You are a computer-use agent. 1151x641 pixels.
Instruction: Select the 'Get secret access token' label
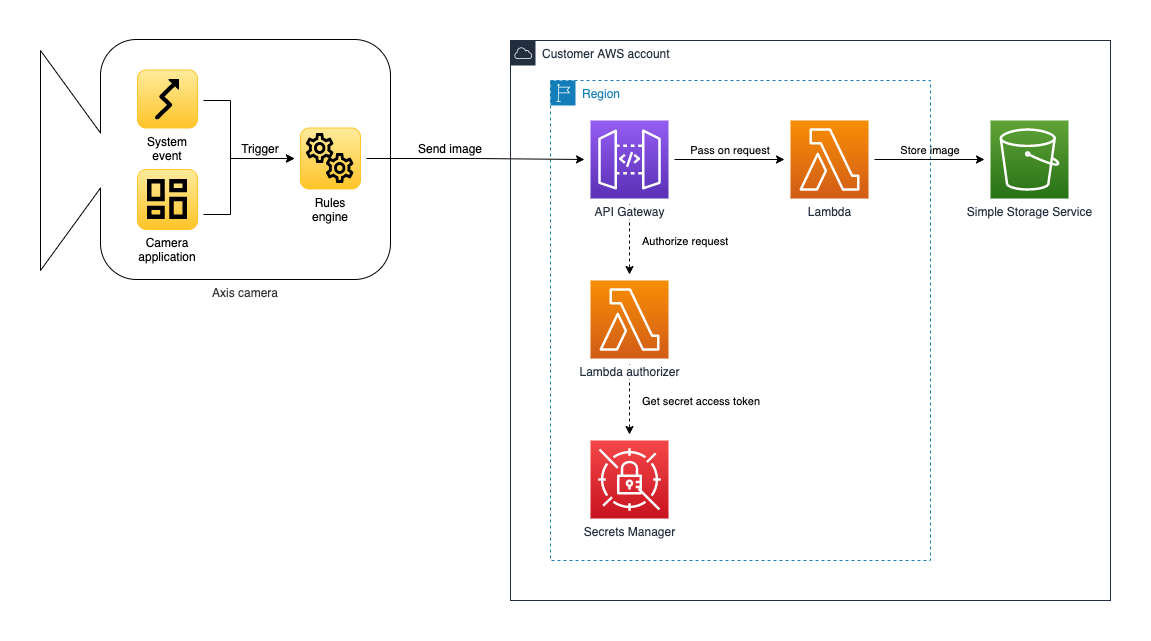pos(701,402)
